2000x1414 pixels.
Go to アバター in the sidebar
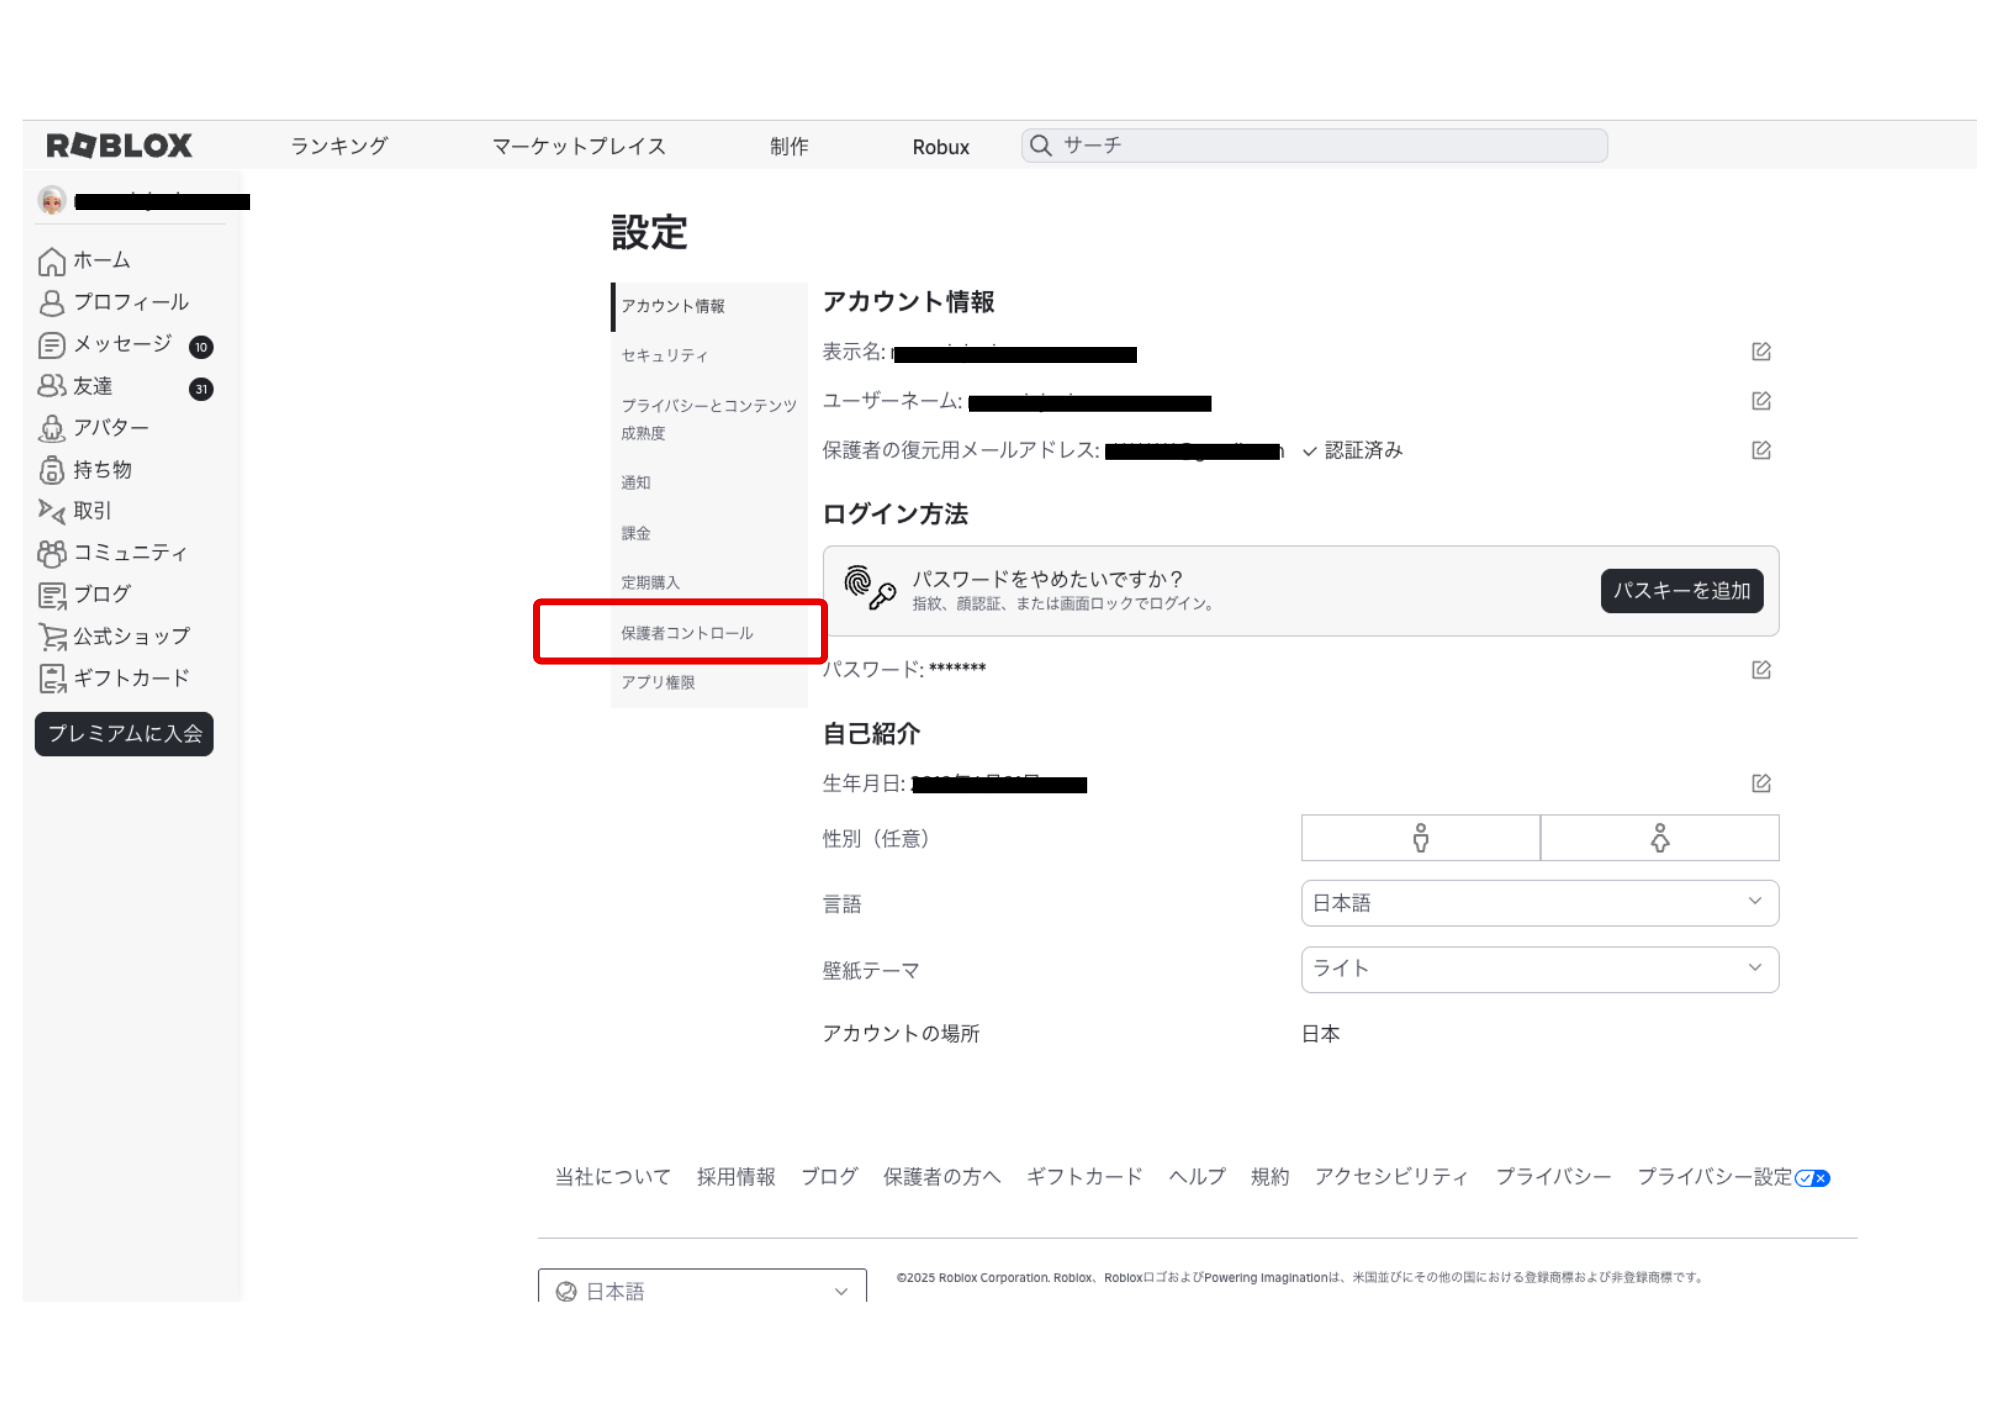pos(110,428)
